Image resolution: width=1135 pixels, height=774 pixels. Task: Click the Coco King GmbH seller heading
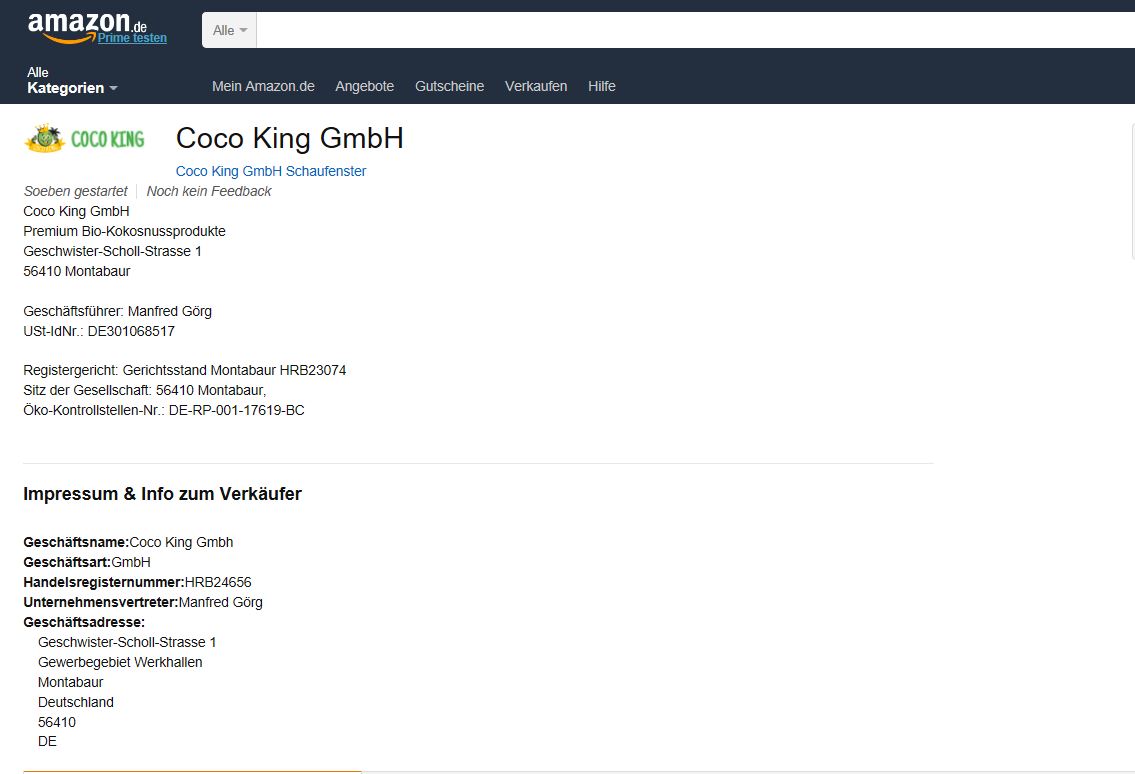tap(290, 138)
